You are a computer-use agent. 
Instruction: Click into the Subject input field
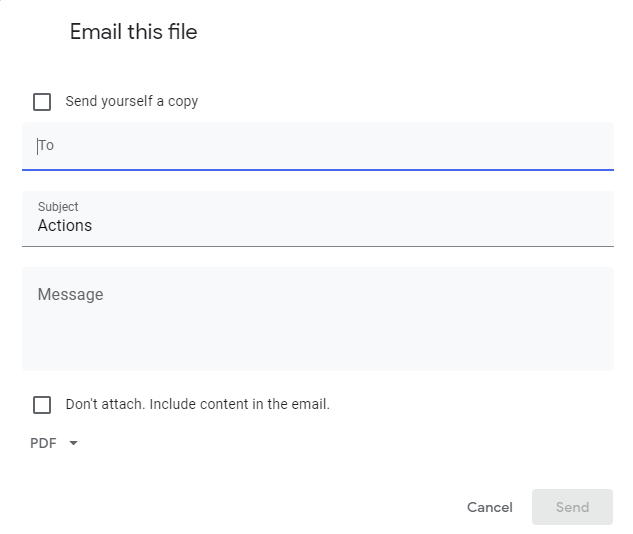pyautogui.click(x=317, y=226)
